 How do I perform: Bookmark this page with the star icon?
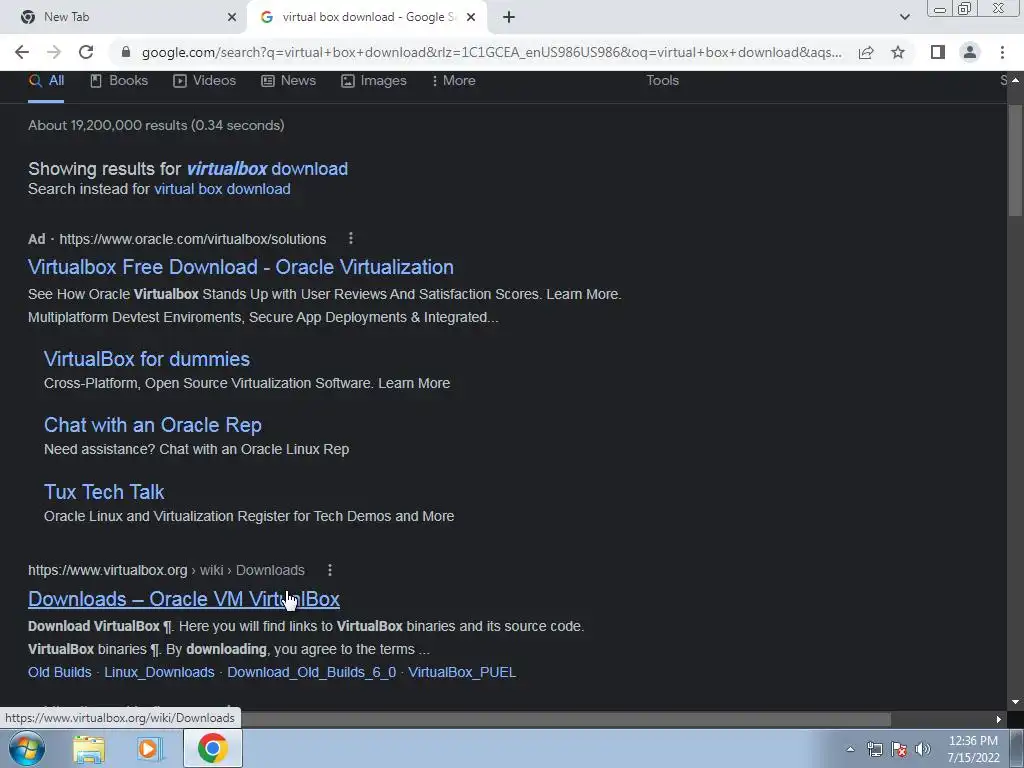click(898, 52)
